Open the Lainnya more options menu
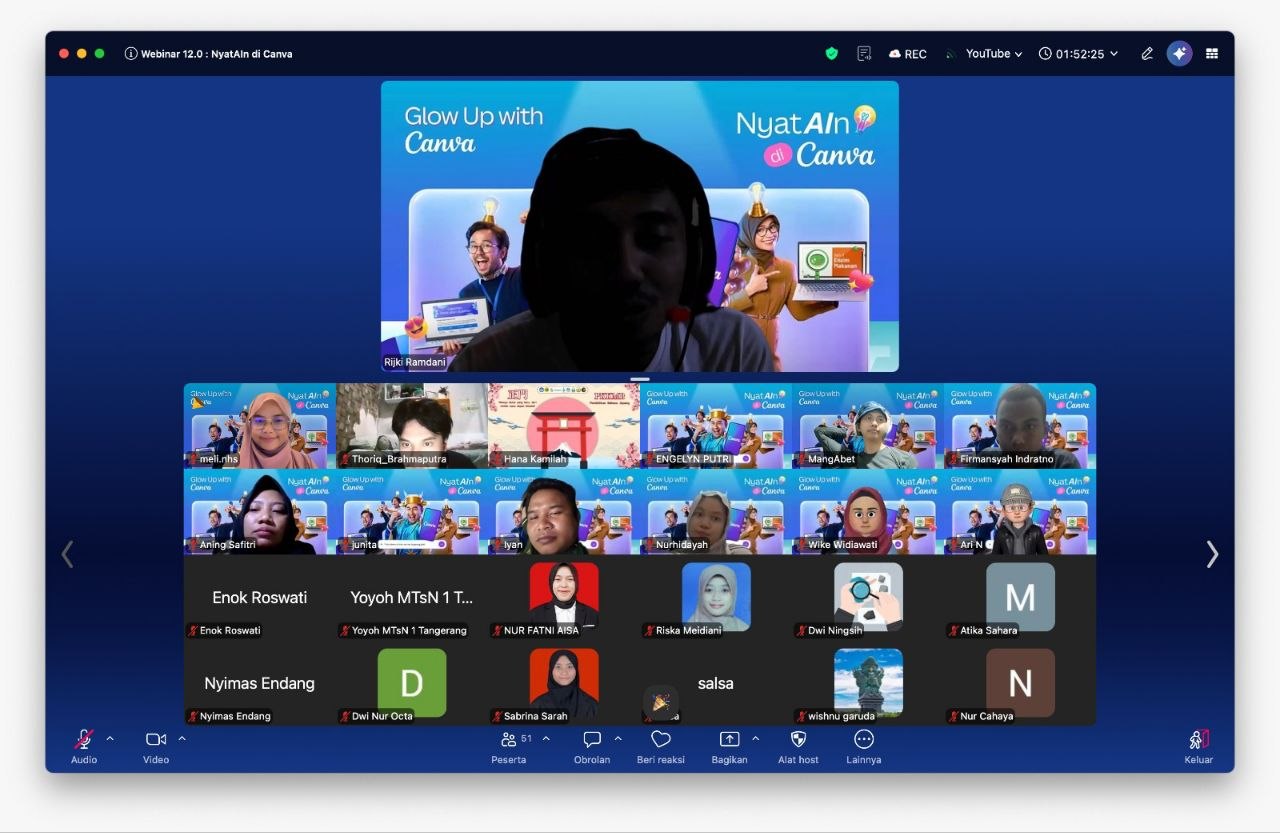1280x833 pixels. coord(864,747)
